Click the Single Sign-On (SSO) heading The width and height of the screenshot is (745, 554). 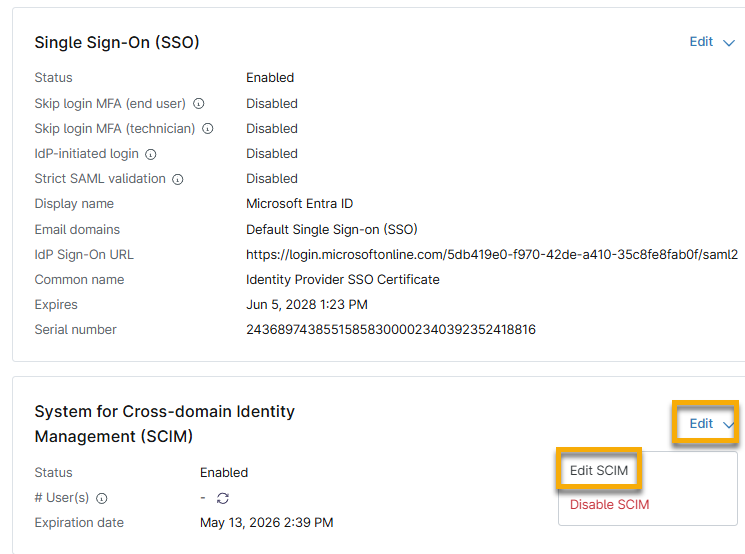point(117,42)
